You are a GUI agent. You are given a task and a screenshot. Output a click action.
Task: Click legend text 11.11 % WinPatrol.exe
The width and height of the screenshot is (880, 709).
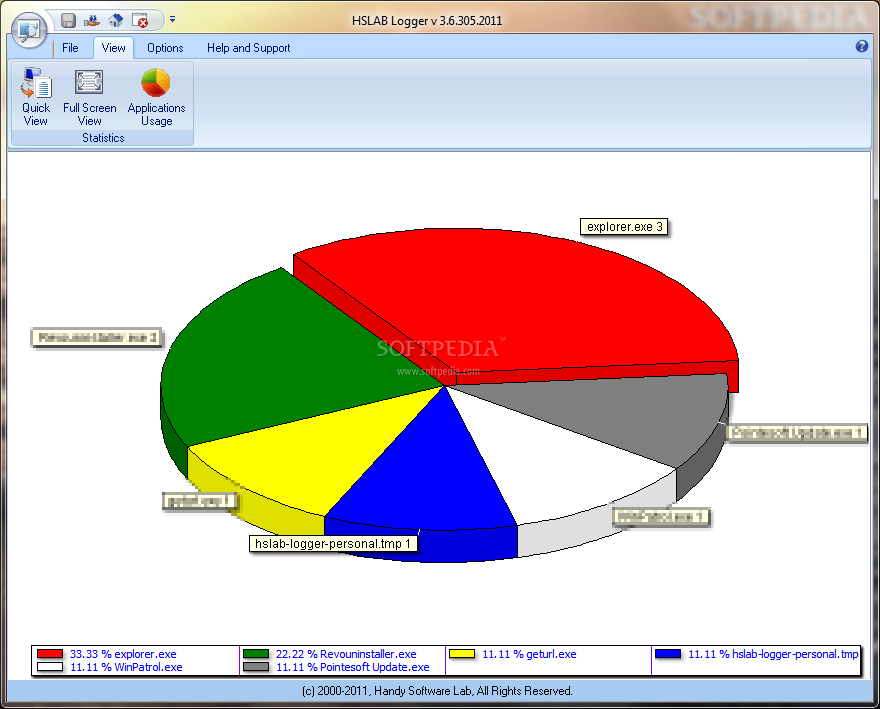[126, 667]
